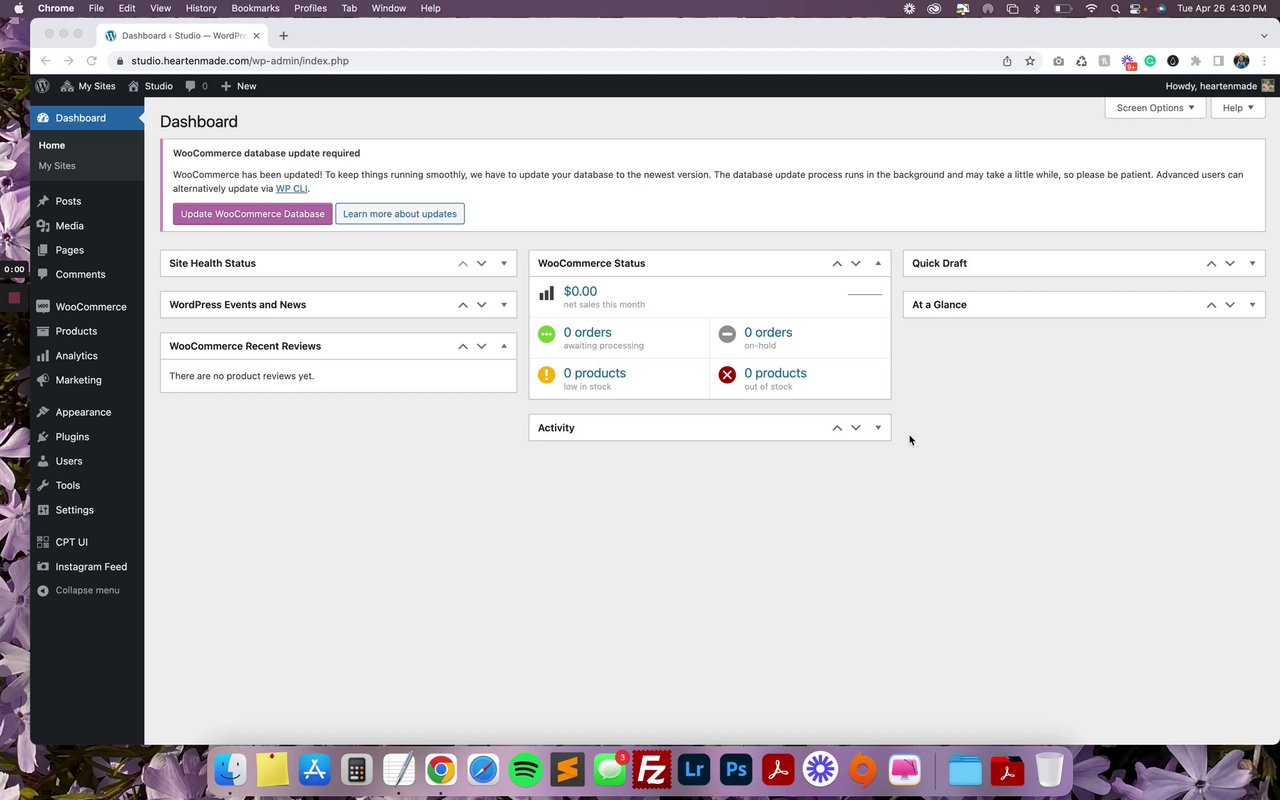This screenshot has width=1280, height=800.
Task: Toggle WordPress Events and News panel
Action: pyautogui.click(x=504, y=305)
